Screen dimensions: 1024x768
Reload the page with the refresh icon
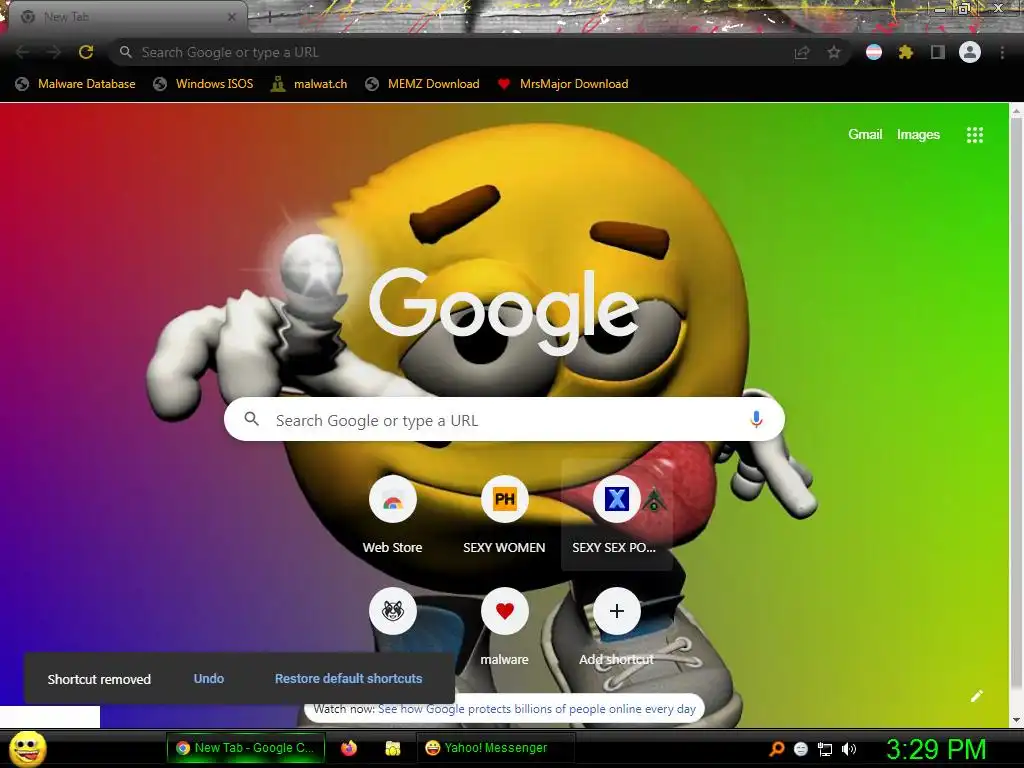click(x=86, y=52)
